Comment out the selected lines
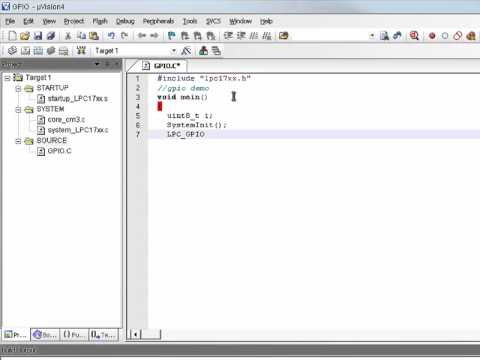 pos(254,36)
